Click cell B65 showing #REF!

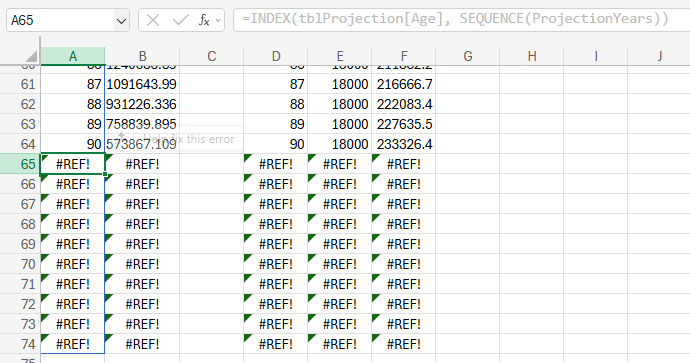142,164
